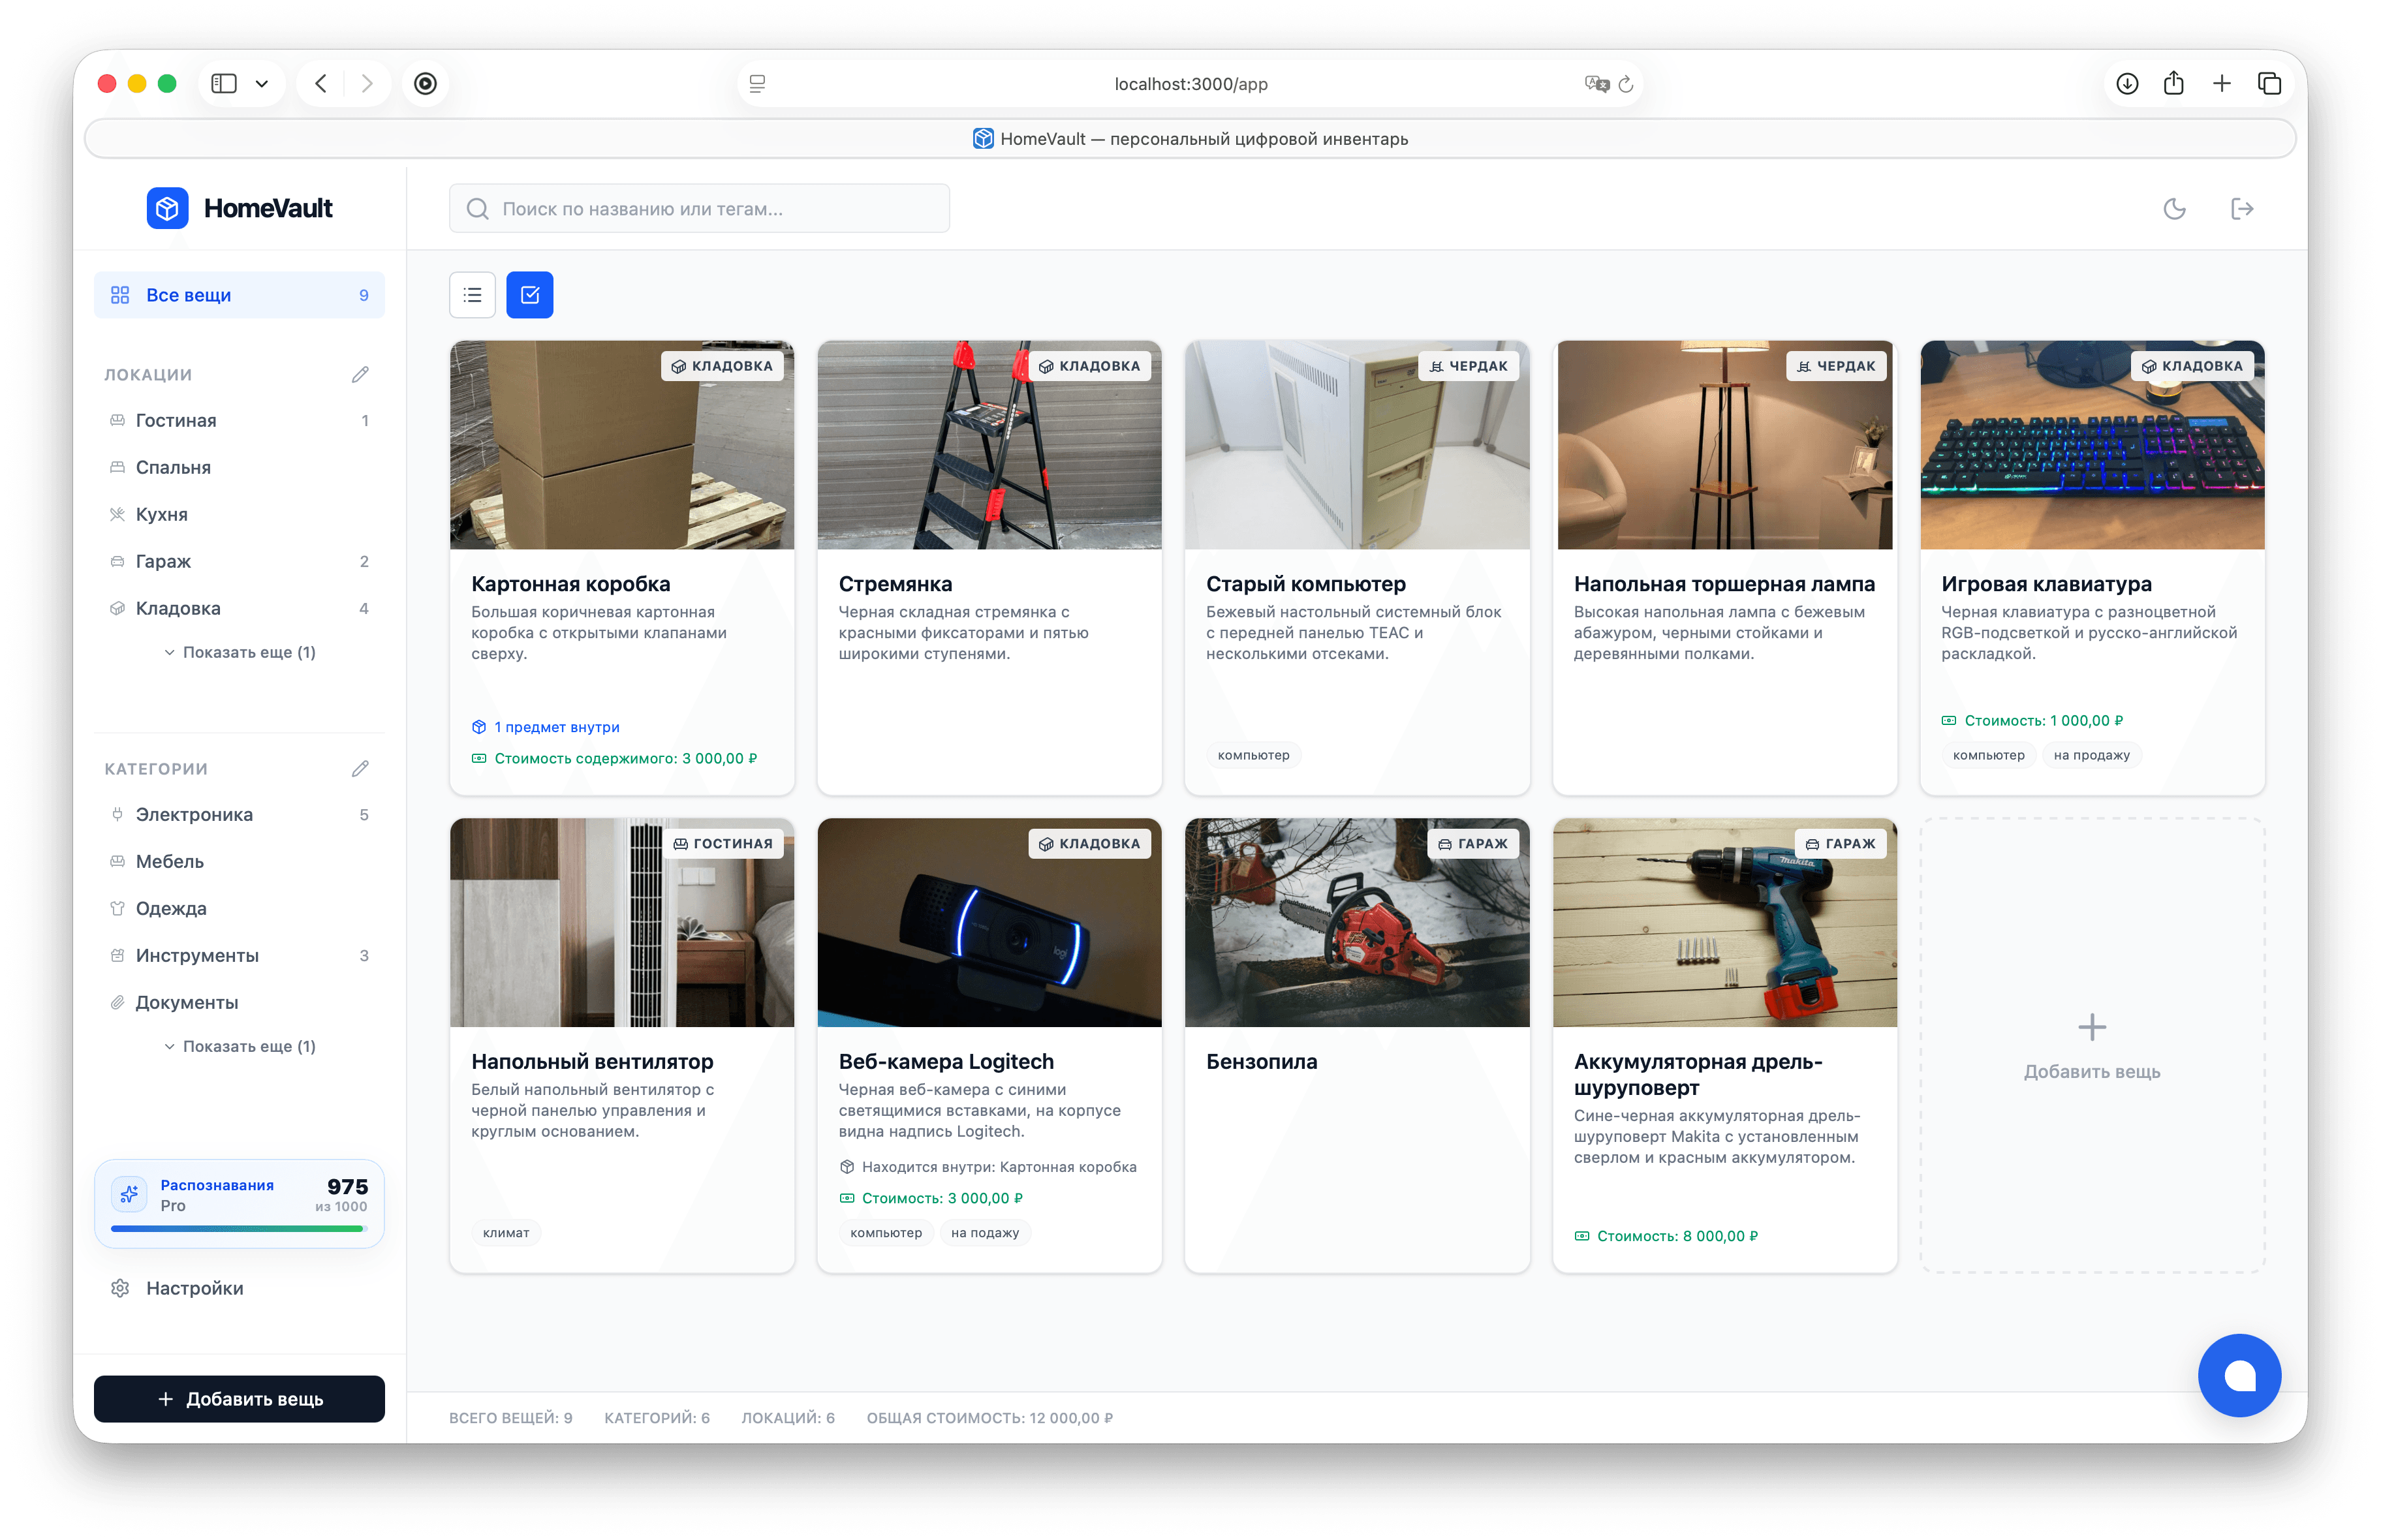
Task: Filter by Электроника category
Action: click(239, 815)
